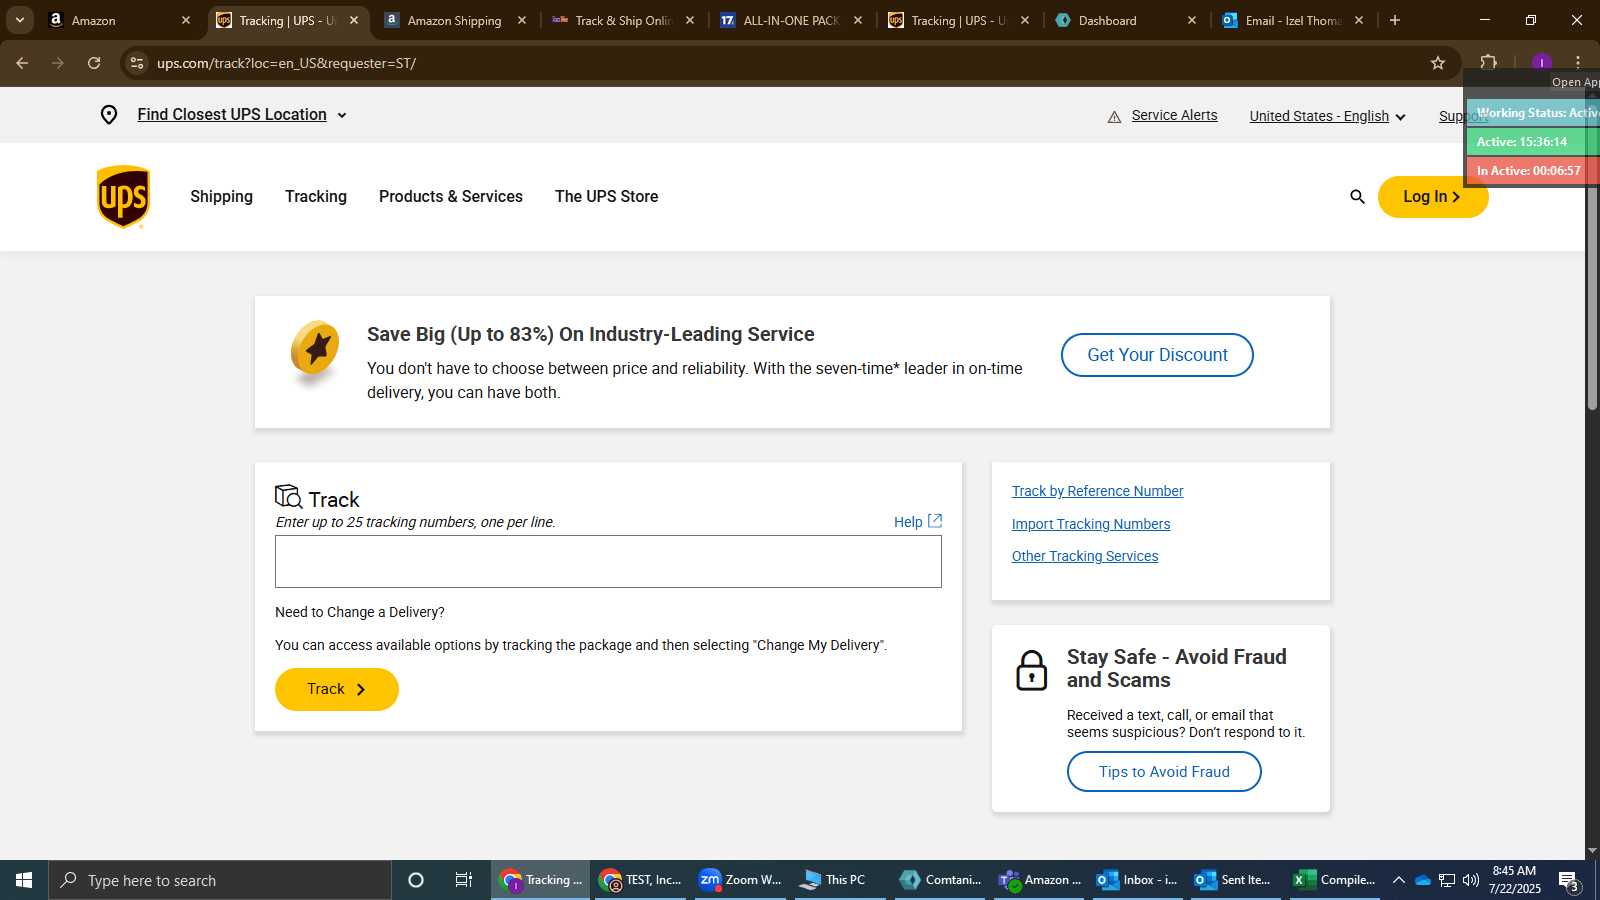Open the Shipping menu
The image size is (1600, 900).
pos(221,197)
